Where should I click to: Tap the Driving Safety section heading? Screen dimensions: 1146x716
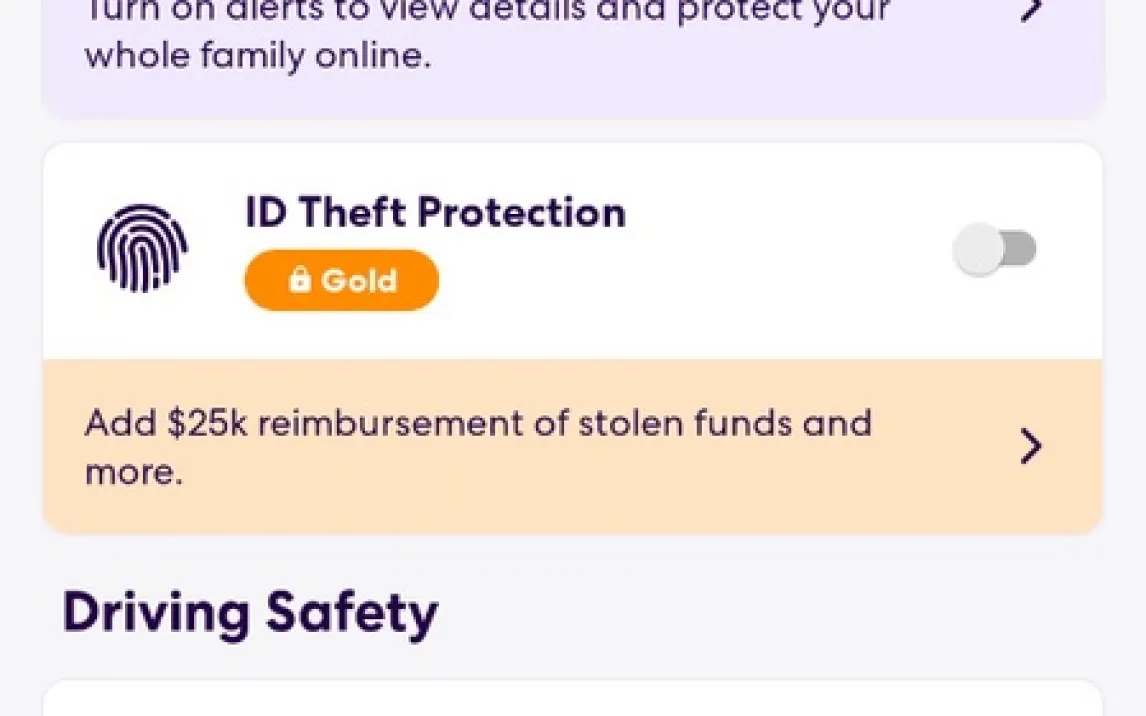pyautogui.click(x=250, y=613)
